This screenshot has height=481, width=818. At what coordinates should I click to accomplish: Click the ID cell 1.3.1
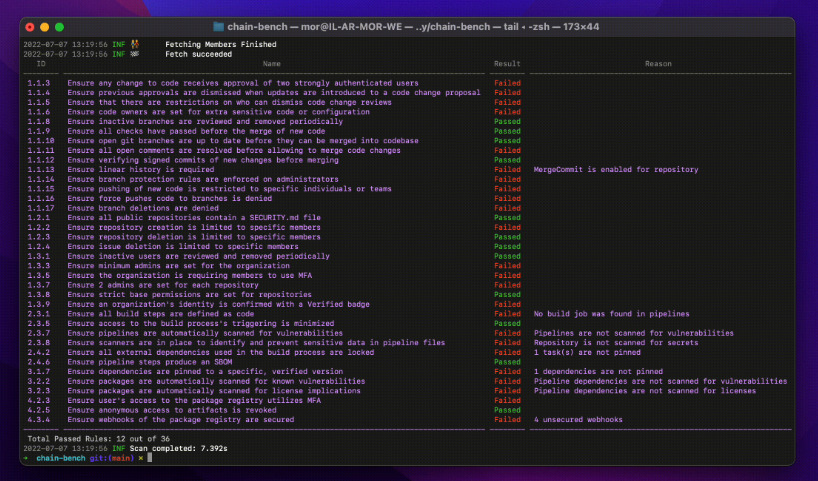click(39, 256)
